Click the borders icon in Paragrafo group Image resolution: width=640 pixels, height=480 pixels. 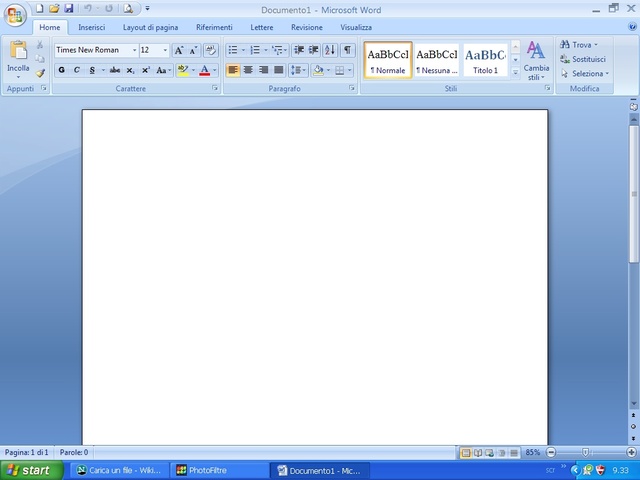340,70
